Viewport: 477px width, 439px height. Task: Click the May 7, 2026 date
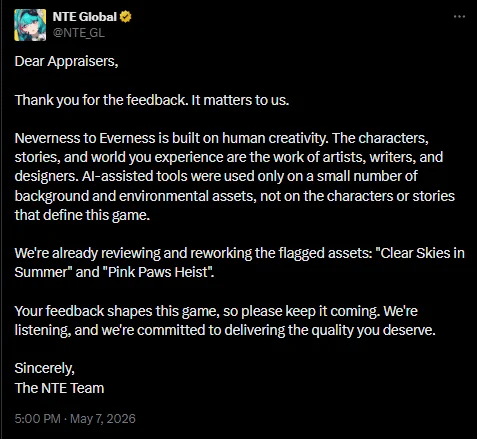point(103,419)
